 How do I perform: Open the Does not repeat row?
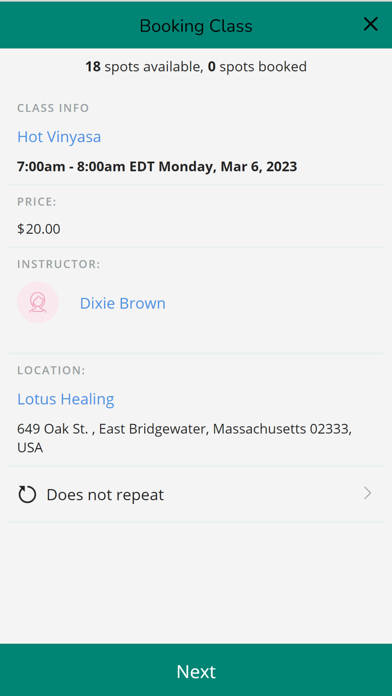pyautogui.click(x=196, y=494)
